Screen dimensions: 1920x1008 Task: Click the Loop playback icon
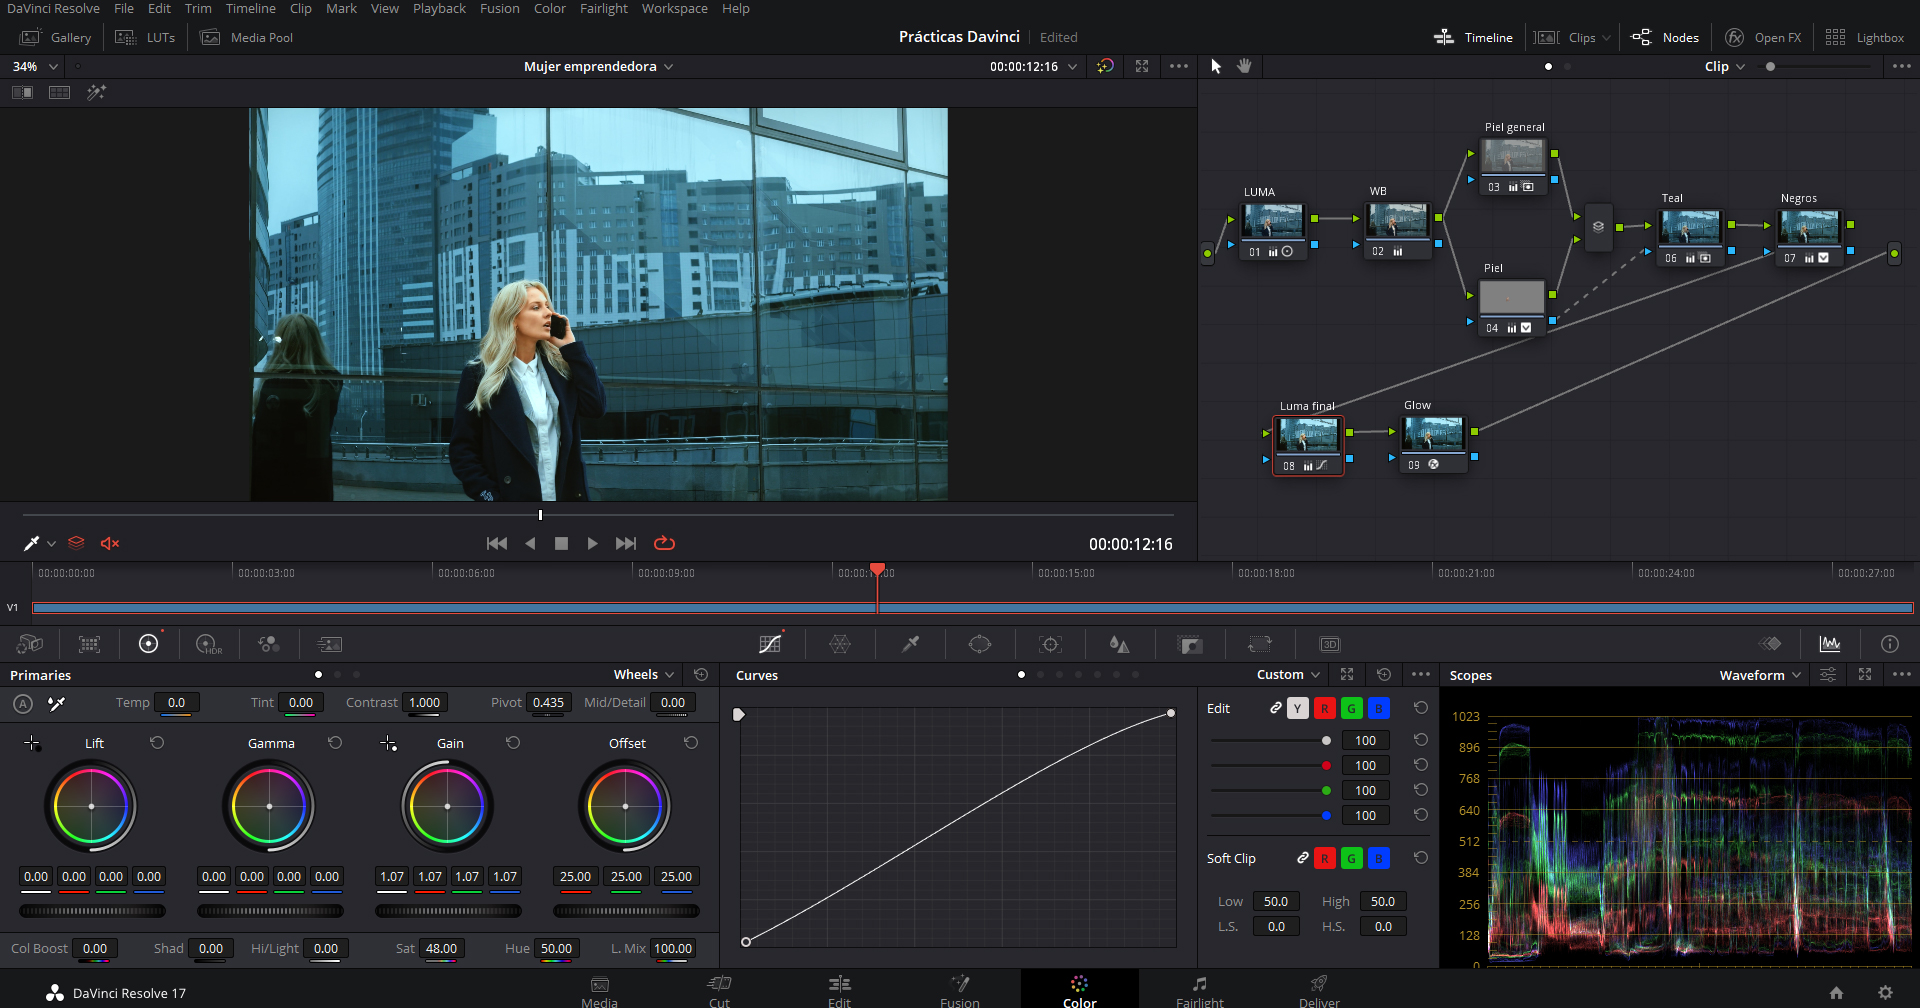tap(664, 543)
